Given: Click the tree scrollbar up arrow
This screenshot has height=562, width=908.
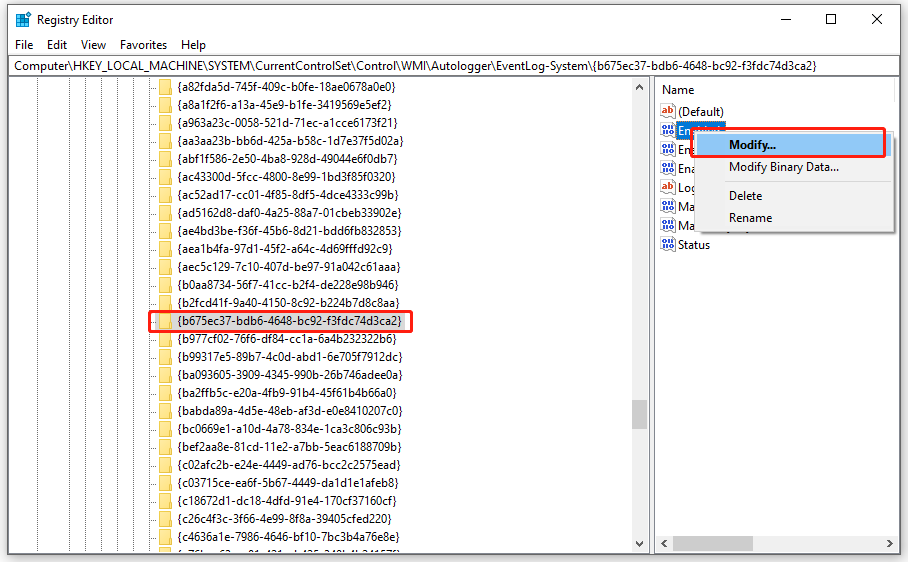Looking at the screenshot, I should coord(639,87).
